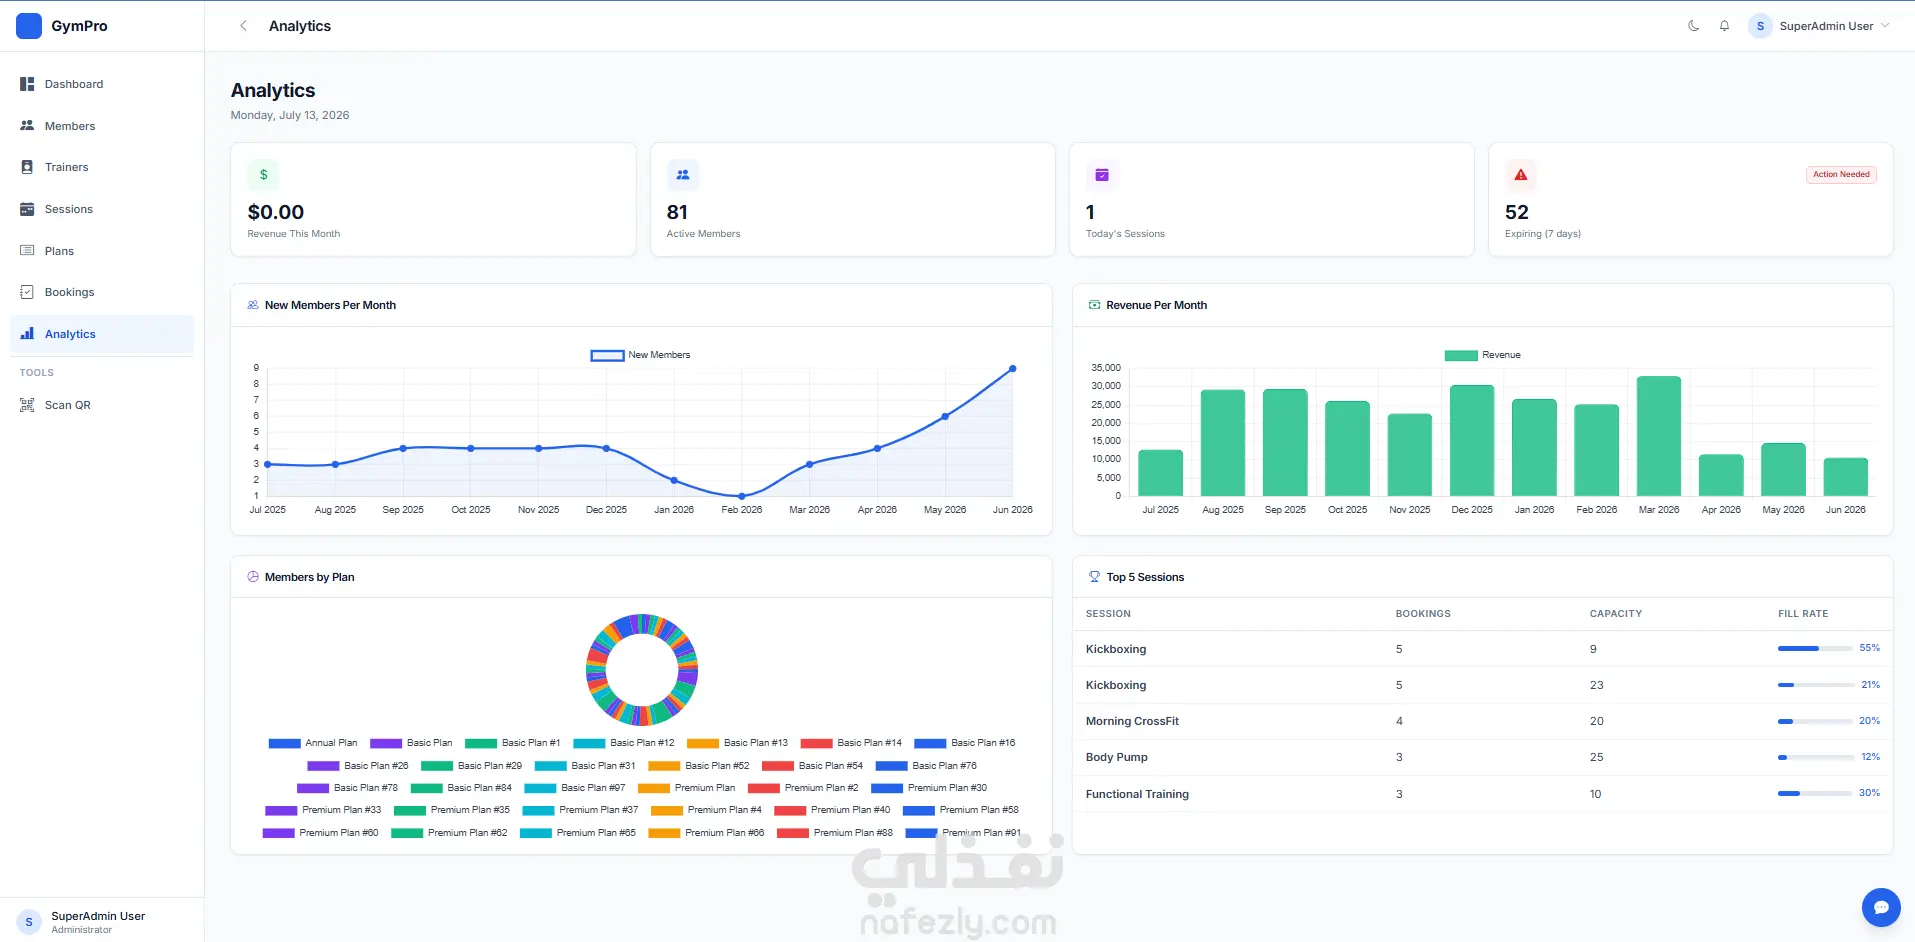Viewport: 1915px width, 942px height.
Task: Click the red expiring warning icon
Action: [1520, 175]
